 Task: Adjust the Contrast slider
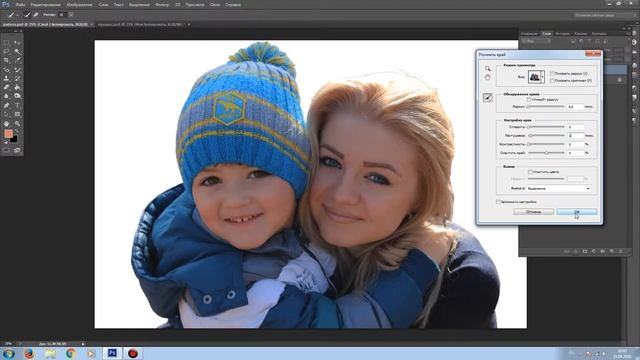click(x=546, y=144)
